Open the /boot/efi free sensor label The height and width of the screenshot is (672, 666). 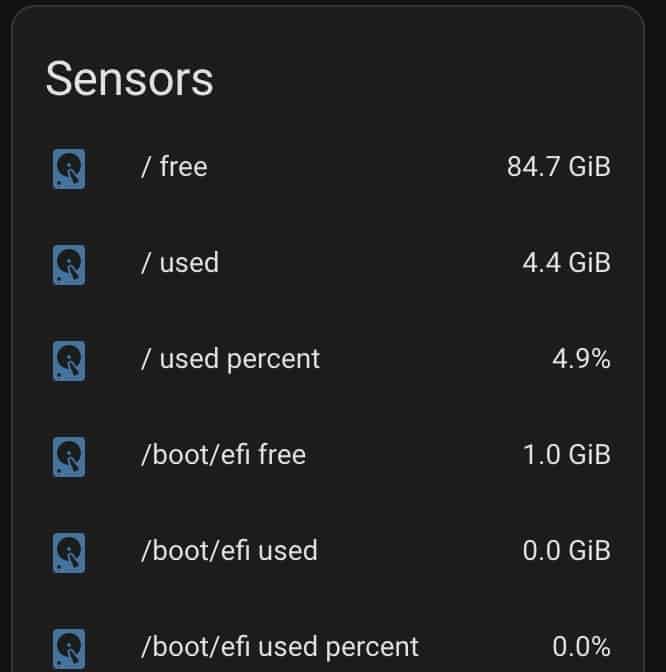click(x=223, y=454)
